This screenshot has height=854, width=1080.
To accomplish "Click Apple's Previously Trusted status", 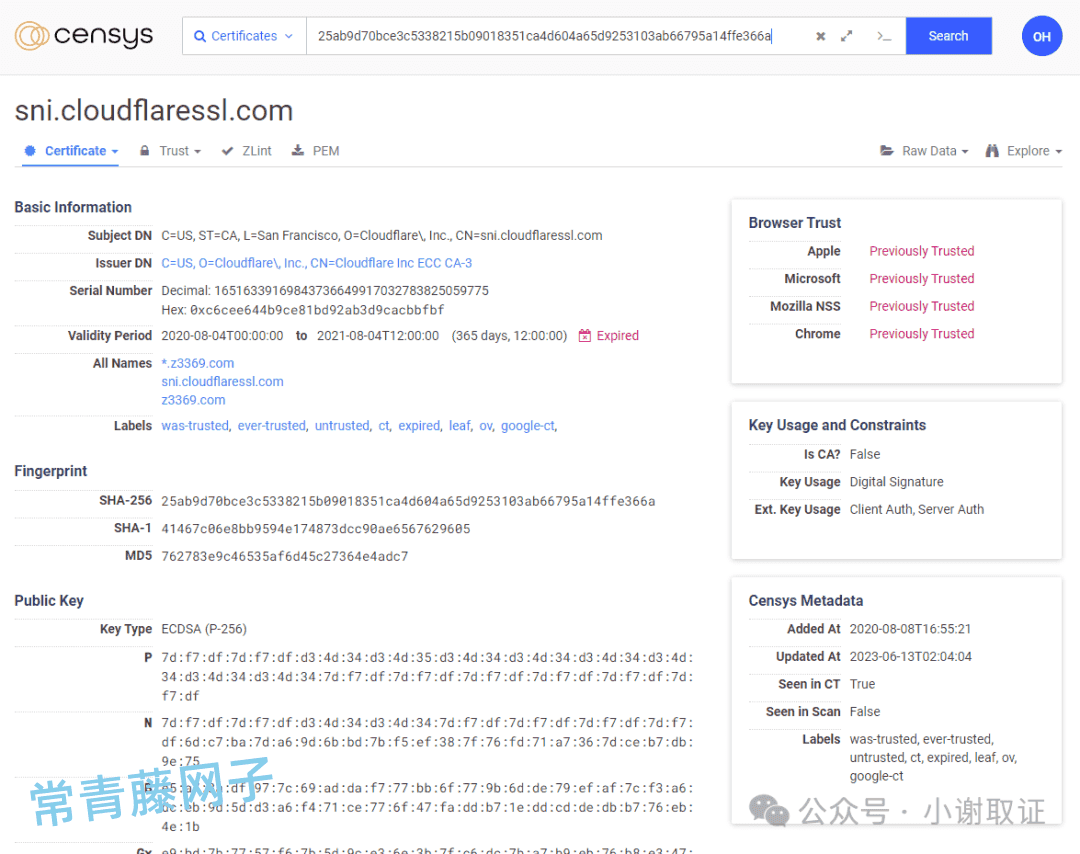I will (x=922, y=251).
